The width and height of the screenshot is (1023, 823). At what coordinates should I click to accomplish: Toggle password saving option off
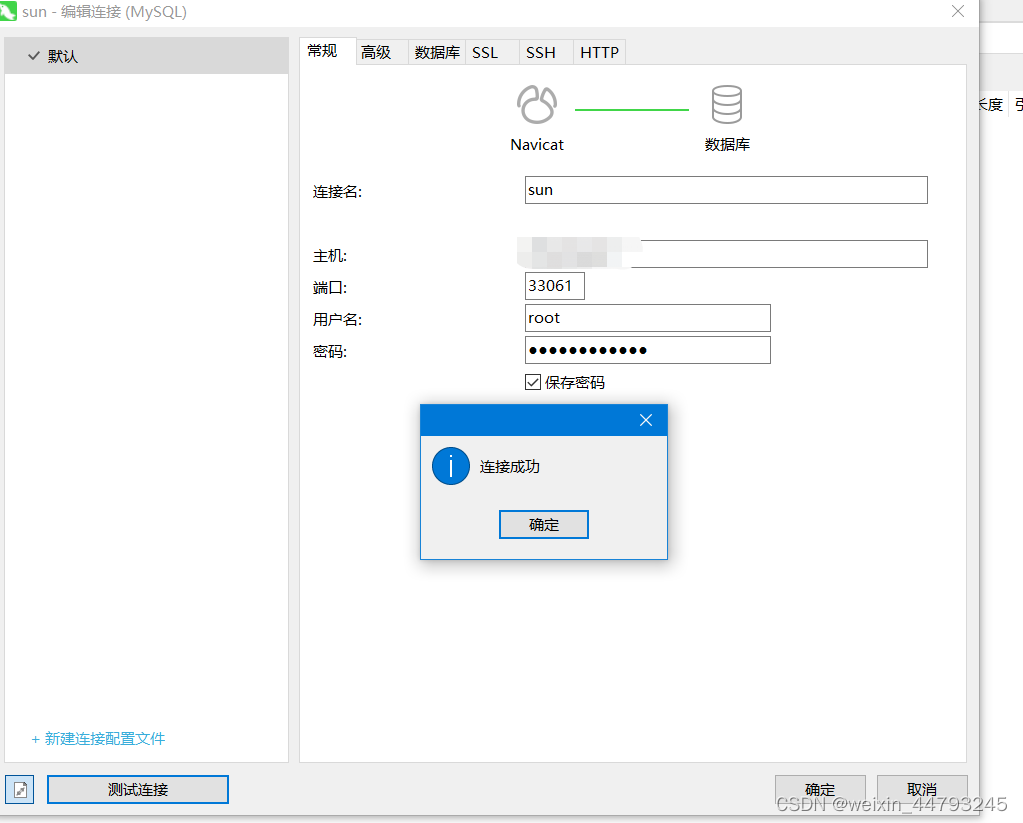pos(533,382)
